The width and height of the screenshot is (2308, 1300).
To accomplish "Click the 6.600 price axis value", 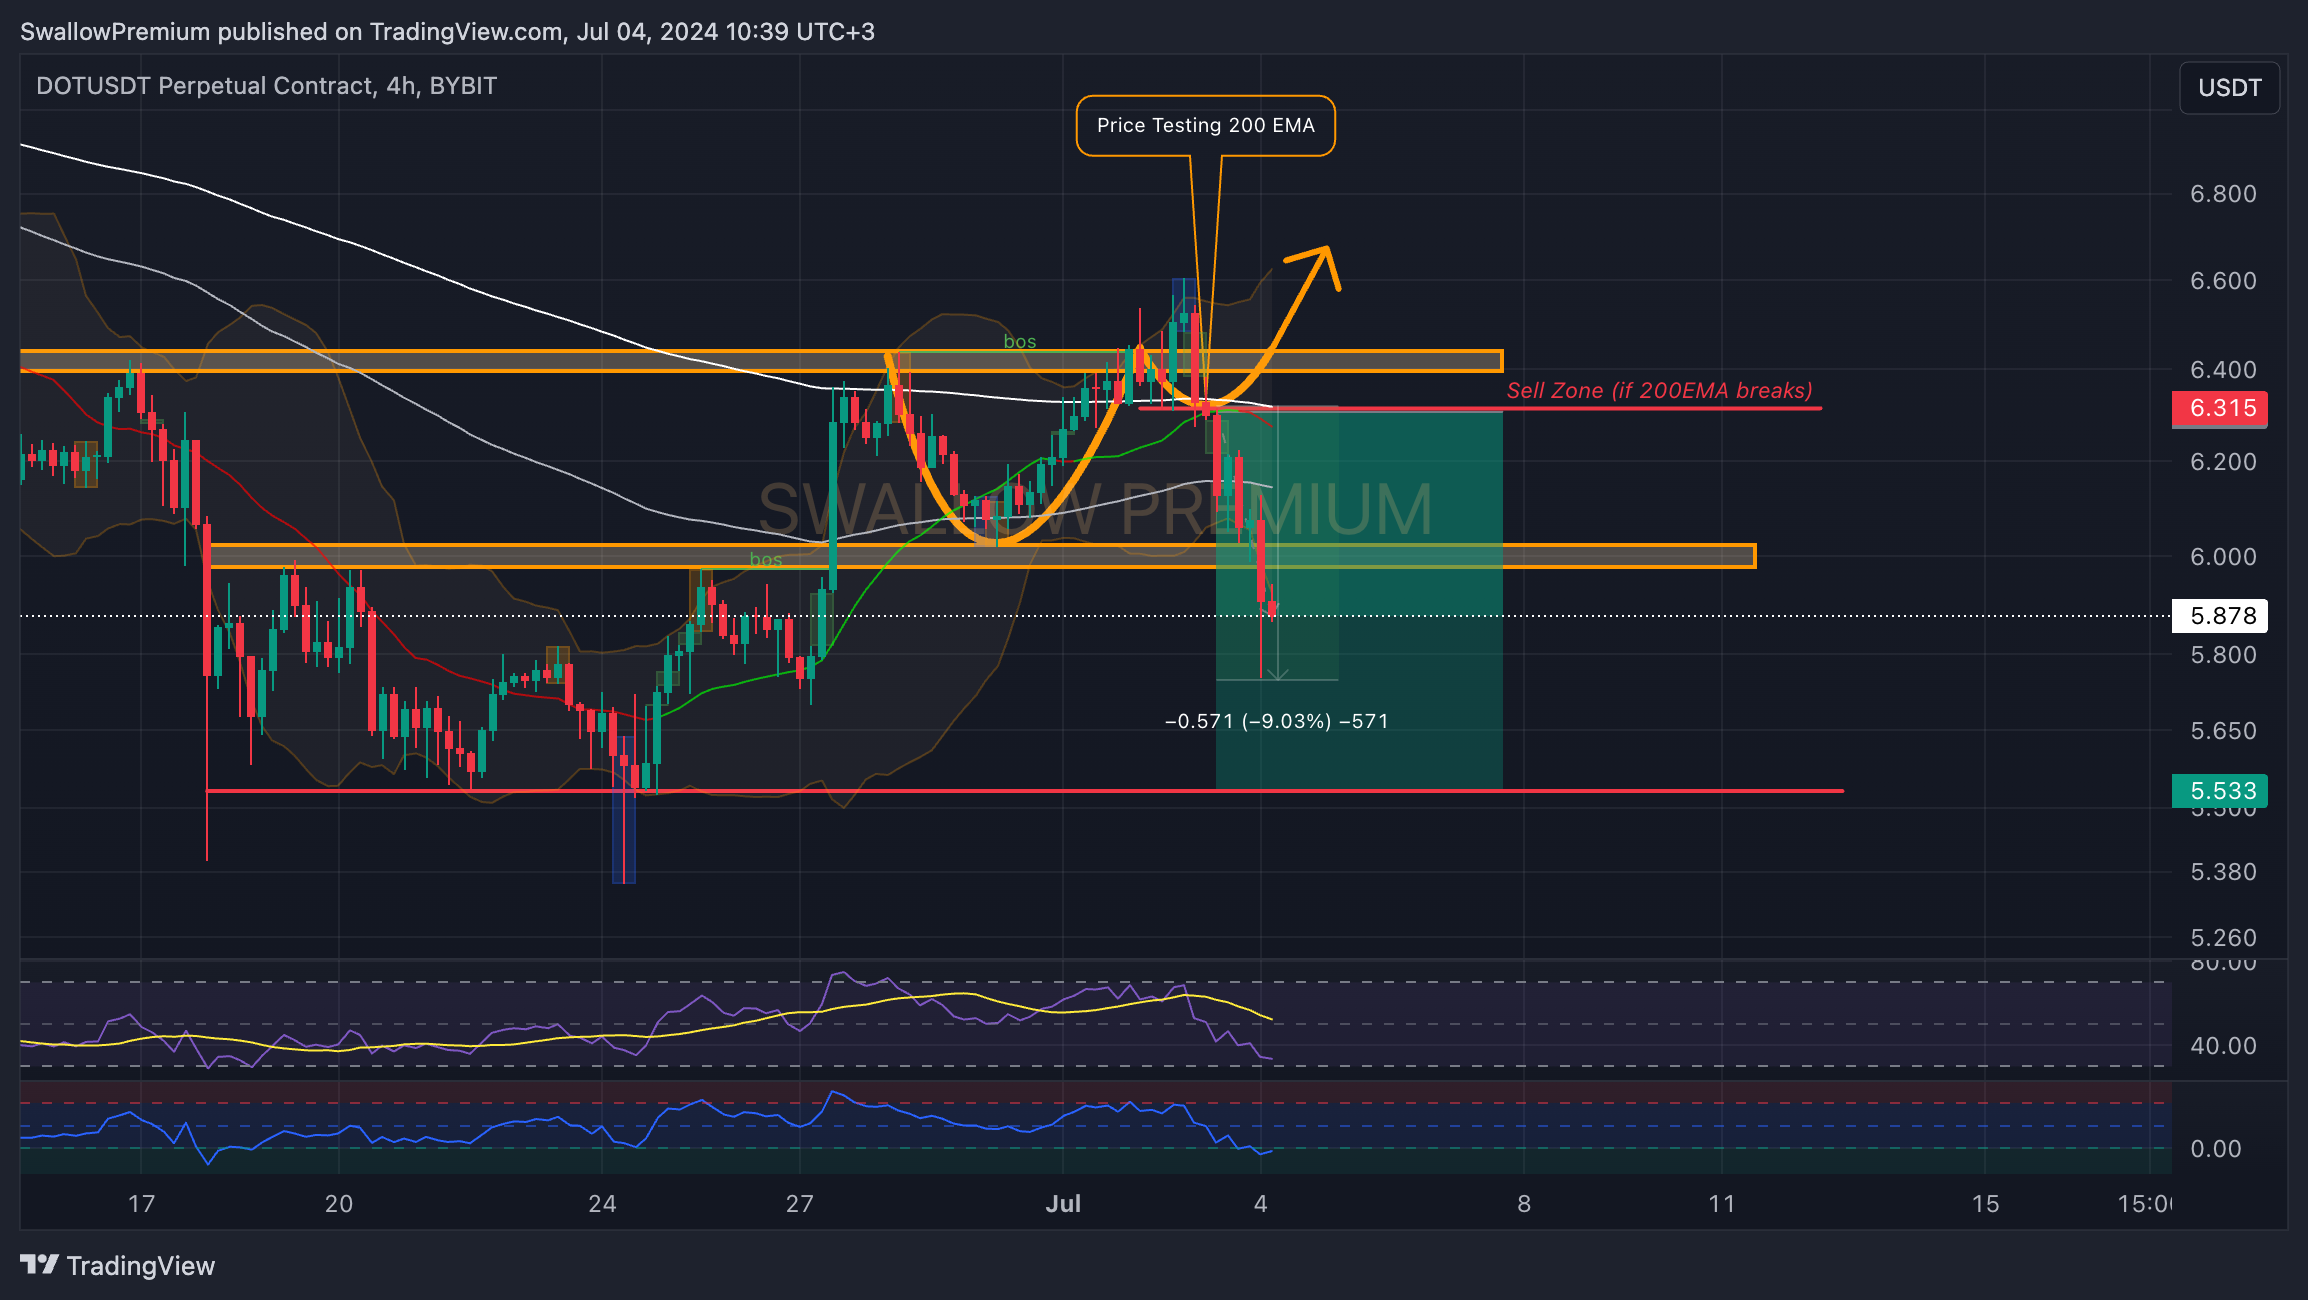I will [2223, 281].
